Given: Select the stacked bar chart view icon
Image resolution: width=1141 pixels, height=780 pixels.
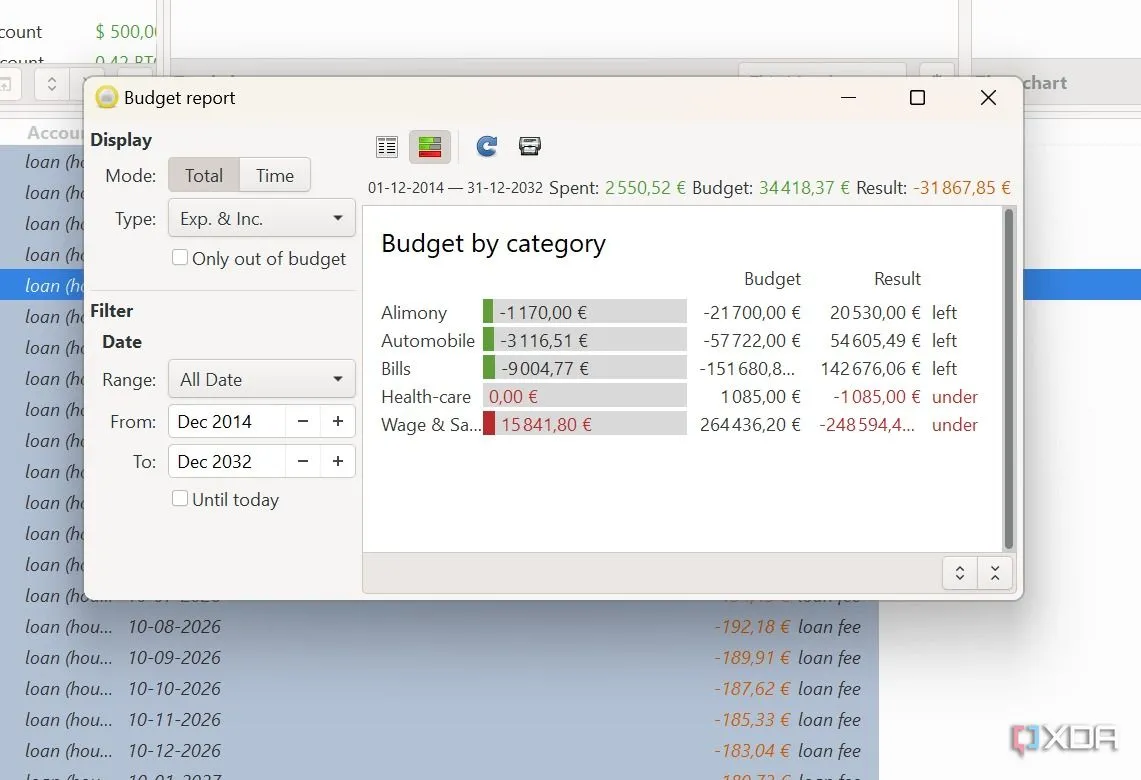Looking at the screenshot, I should point(430,147).
